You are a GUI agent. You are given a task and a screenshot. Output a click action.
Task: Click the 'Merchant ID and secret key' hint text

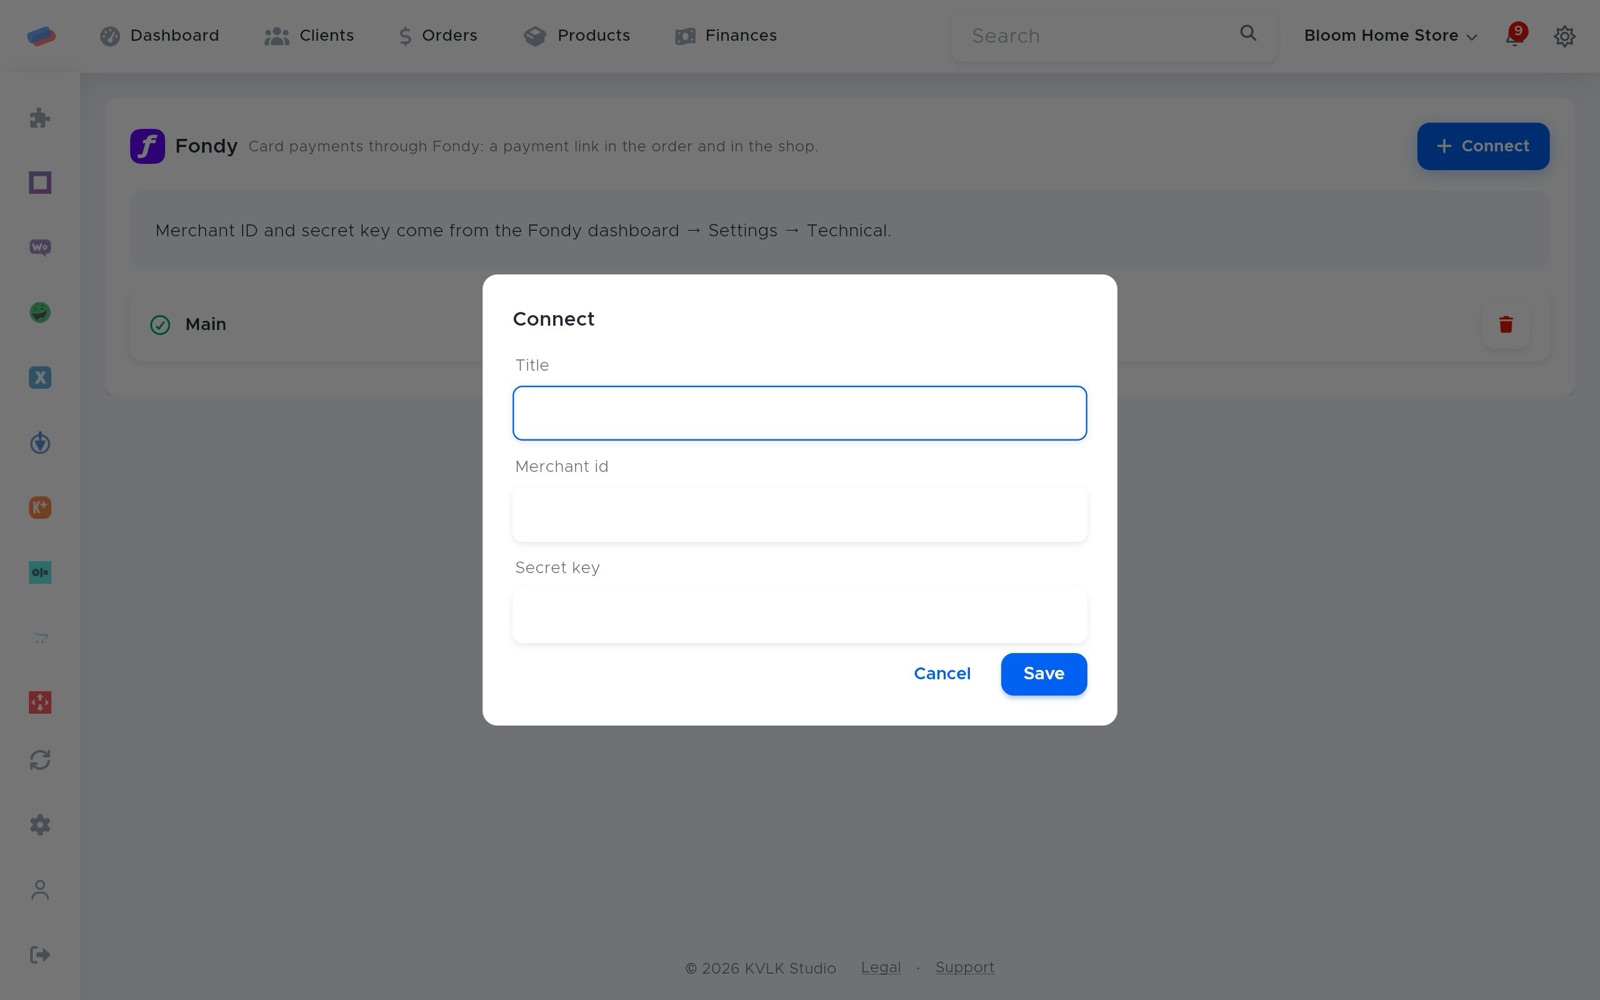[523, 231]
